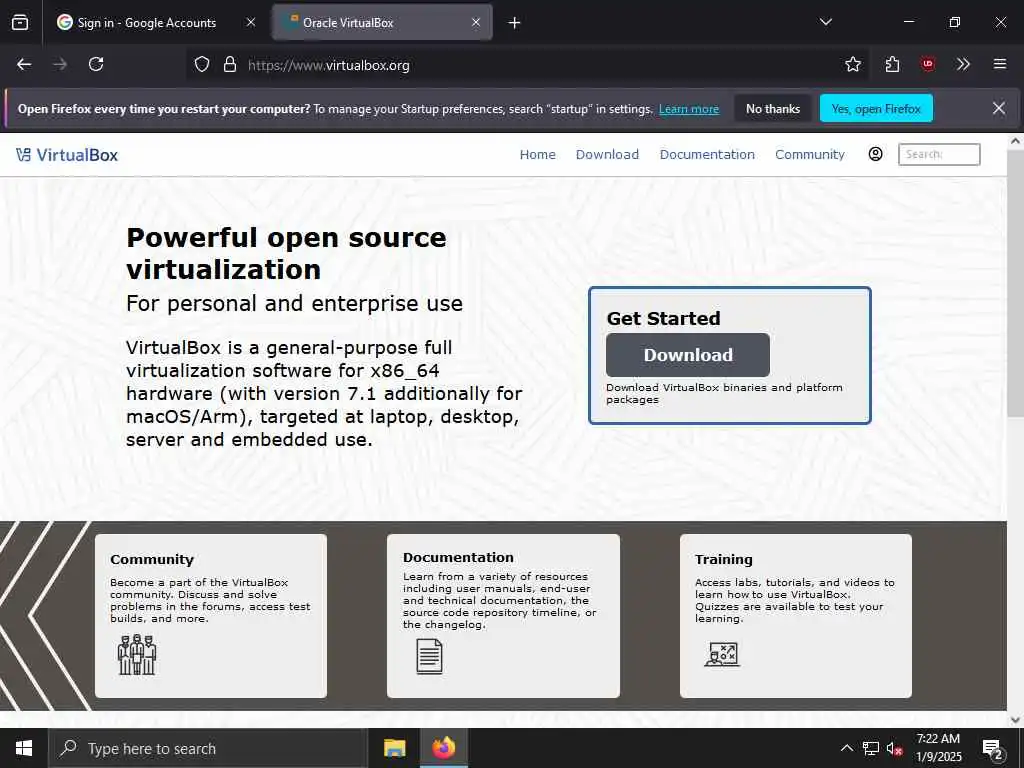Click the big Download button
Image resolution: width=1024 pixels, height=768 pixels.
(x=688, y=355)
